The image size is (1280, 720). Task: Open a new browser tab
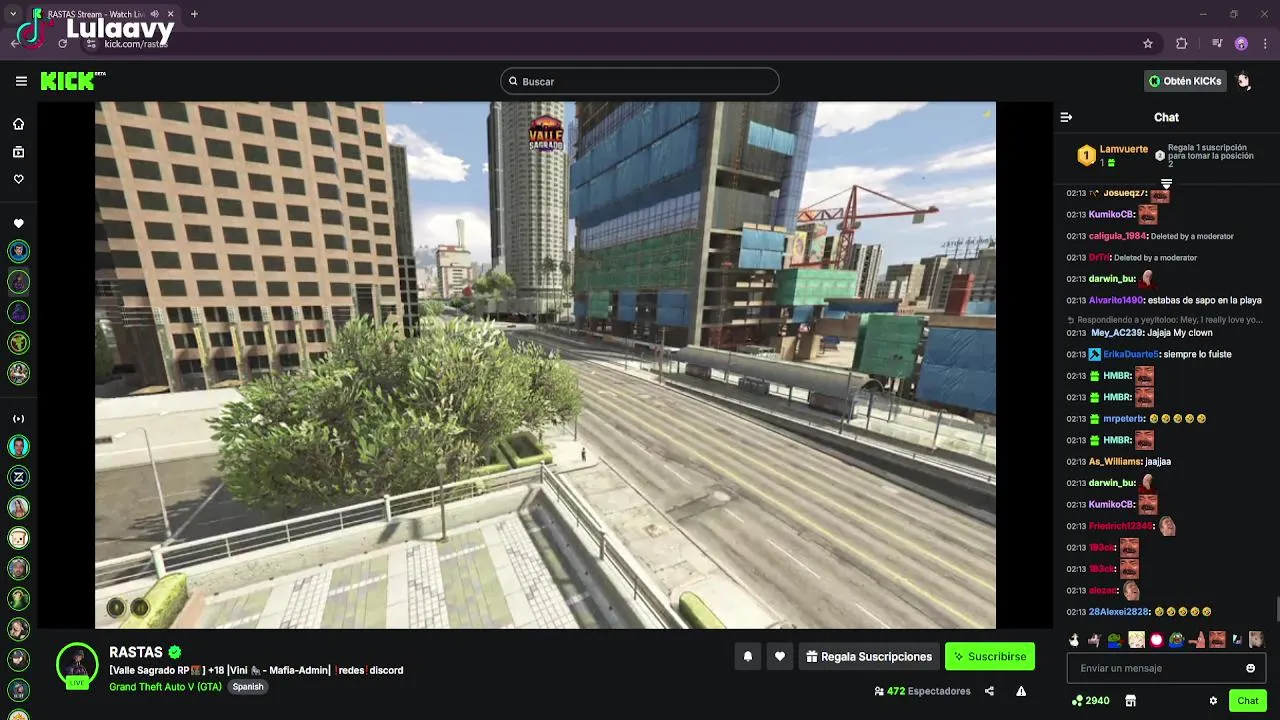coord(194,14)
